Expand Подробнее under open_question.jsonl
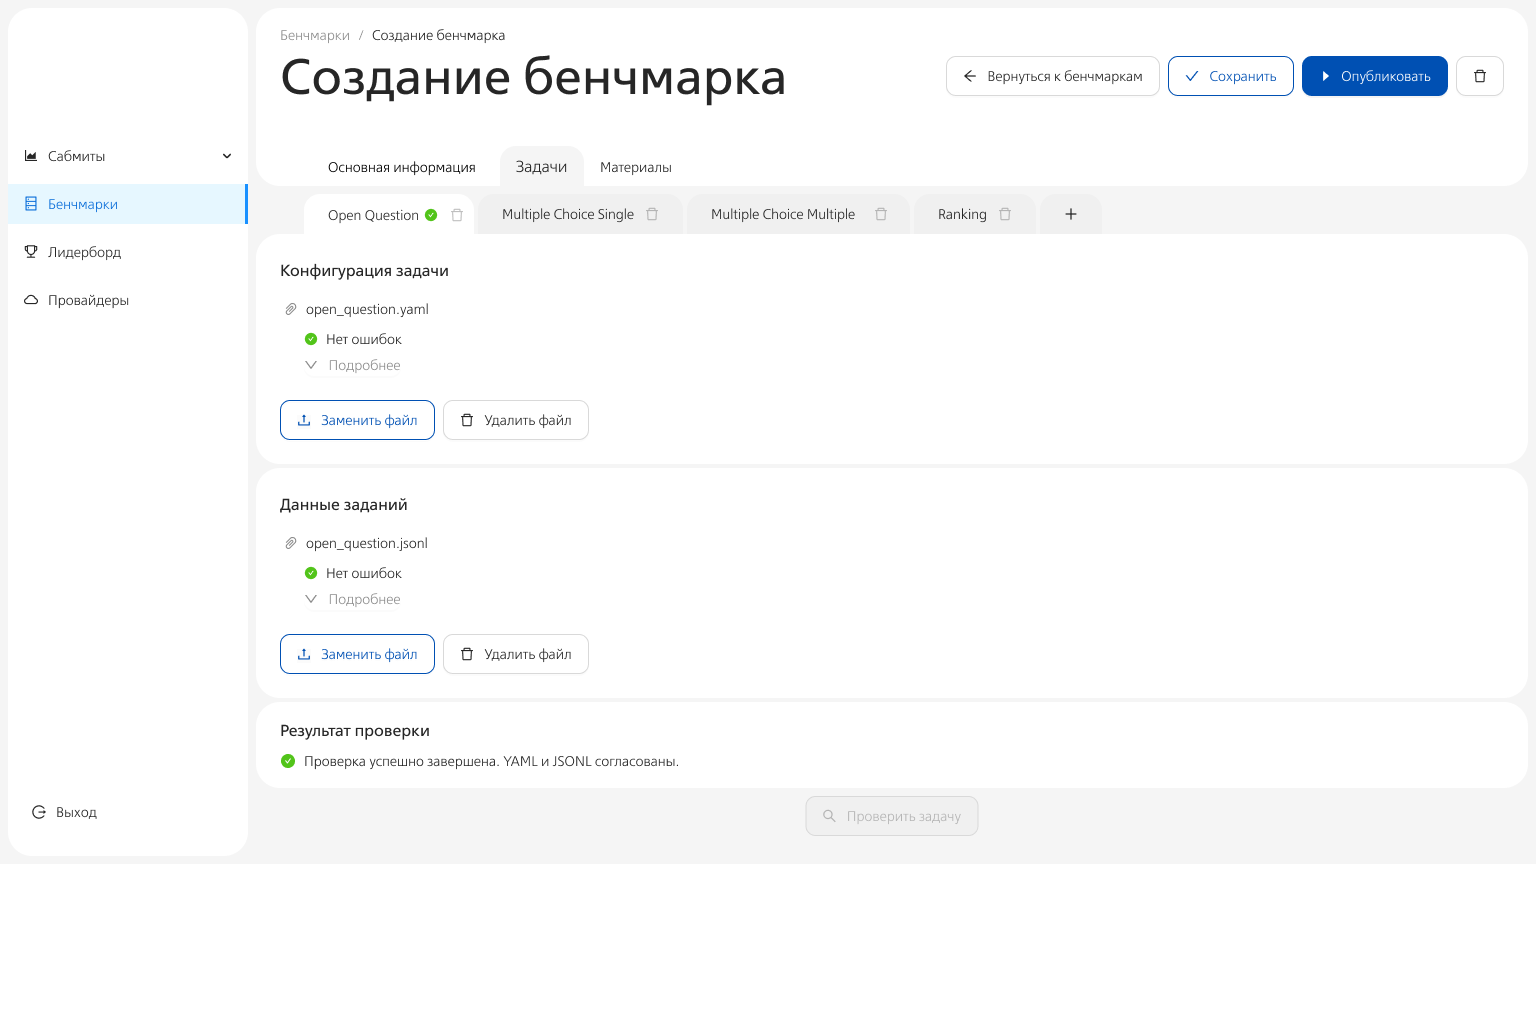The width and height of the screenshot is (1536, 1016). (352, 599)
